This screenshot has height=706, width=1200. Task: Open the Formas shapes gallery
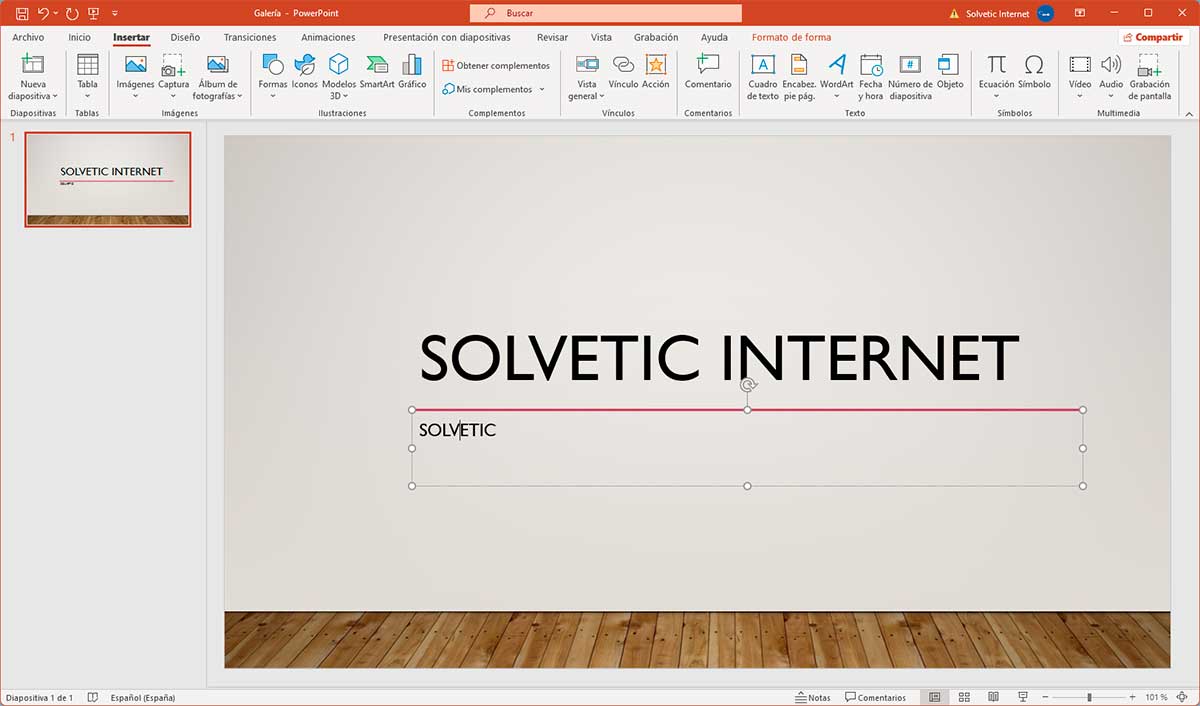click(272, 77)
